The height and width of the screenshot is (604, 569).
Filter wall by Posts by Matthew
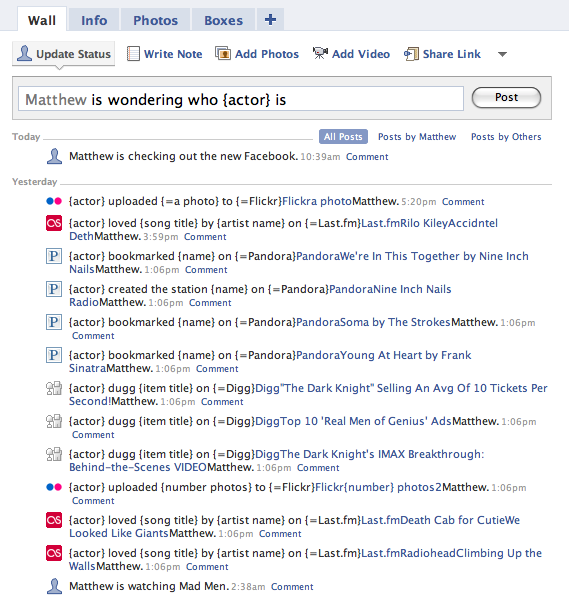(417, 137)
